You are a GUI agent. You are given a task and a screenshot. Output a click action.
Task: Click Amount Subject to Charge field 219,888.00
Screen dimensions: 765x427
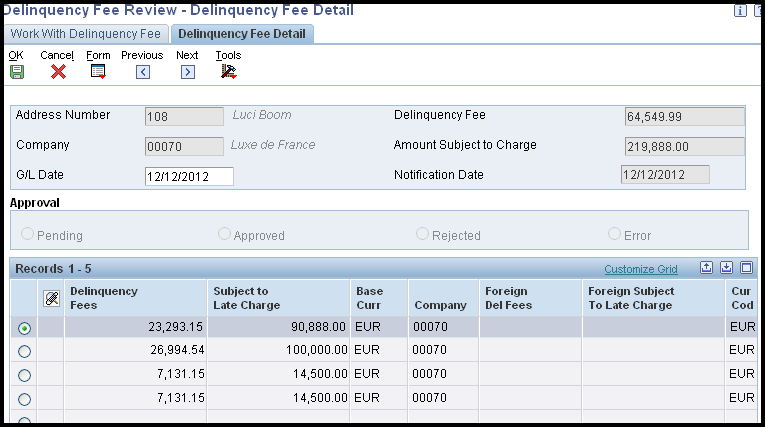[684, 146]
